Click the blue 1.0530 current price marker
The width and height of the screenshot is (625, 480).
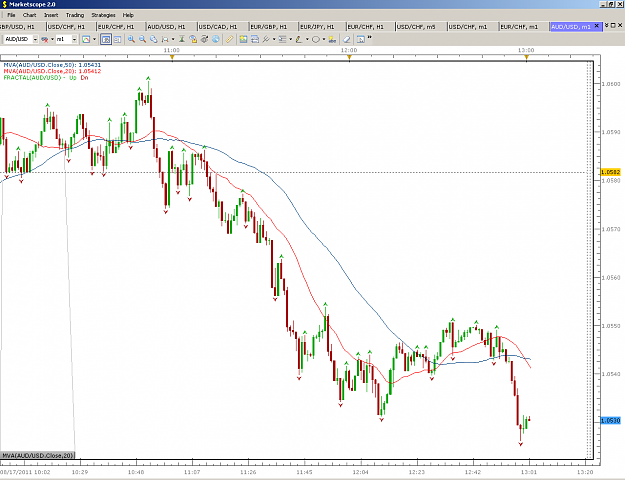pos(611,421)
